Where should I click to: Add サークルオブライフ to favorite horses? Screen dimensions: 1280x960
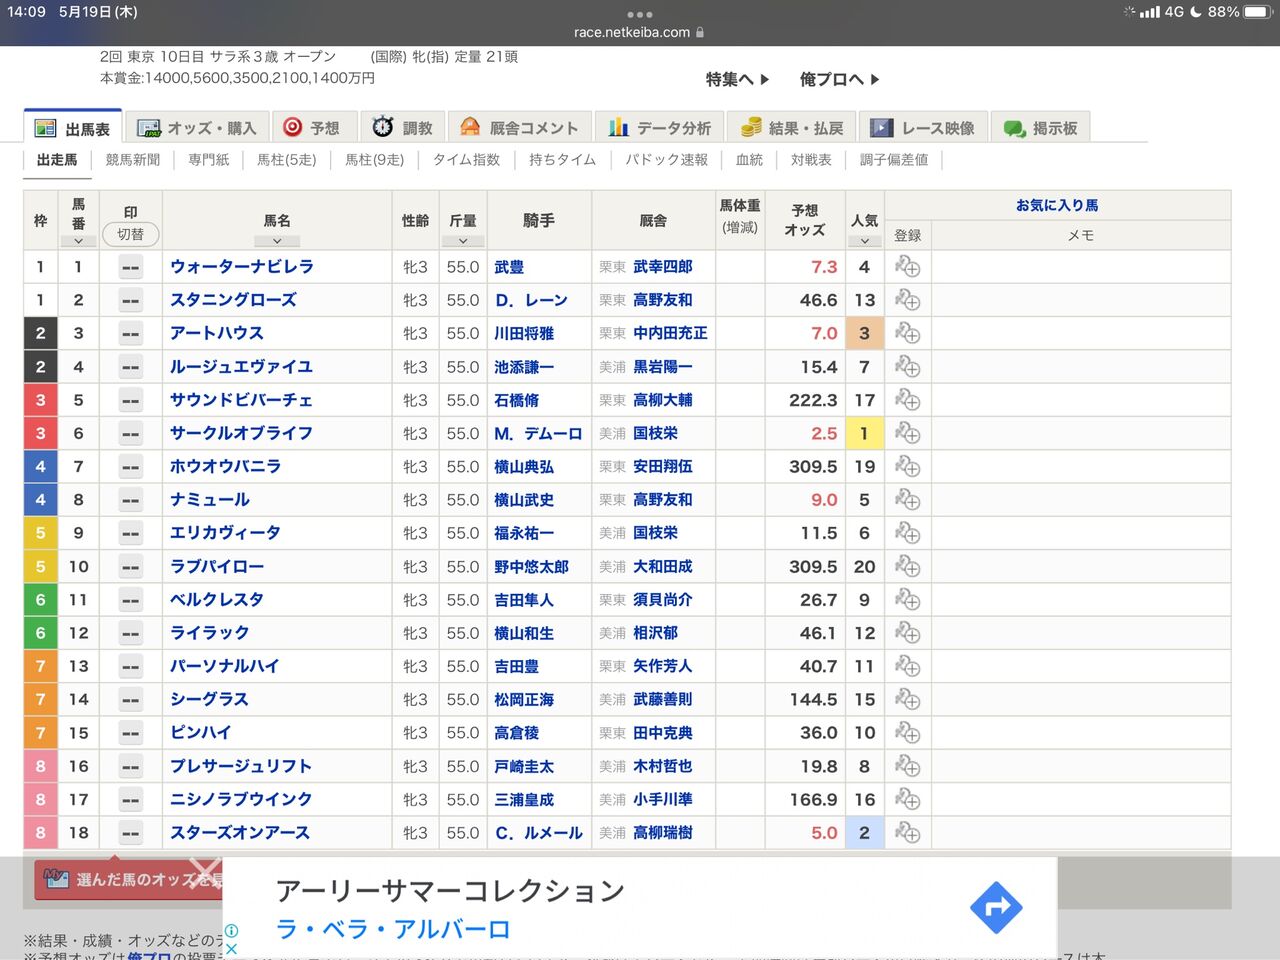[x=907, y=433]
